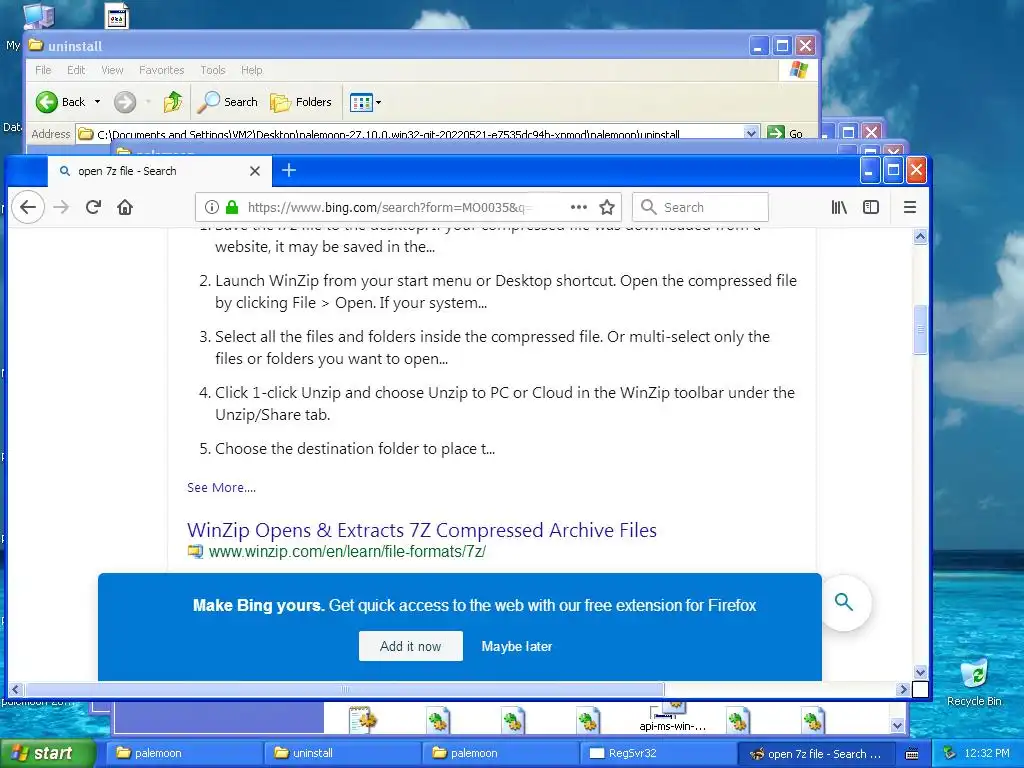Click the green padlock security icon
Viewport: 1024px width, 768px height.
[232, 208]
